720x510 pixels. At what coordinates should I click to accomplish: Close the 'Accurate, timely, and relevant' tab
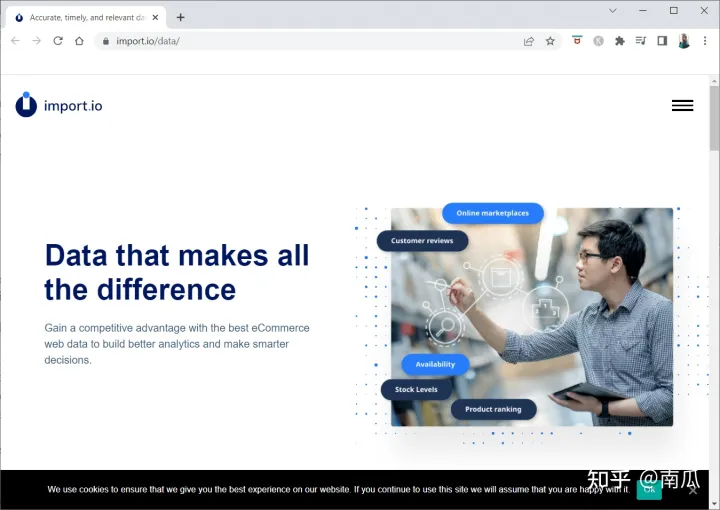click(155, 17)
